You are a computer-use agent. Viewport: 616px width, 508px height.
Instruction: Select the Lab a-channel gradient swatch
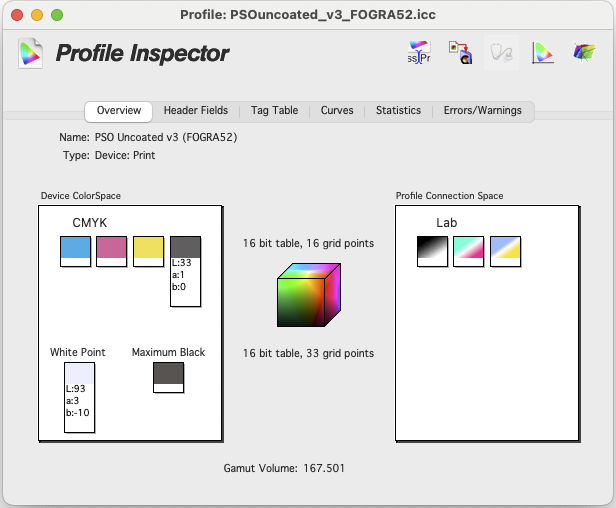coord(468,251)
